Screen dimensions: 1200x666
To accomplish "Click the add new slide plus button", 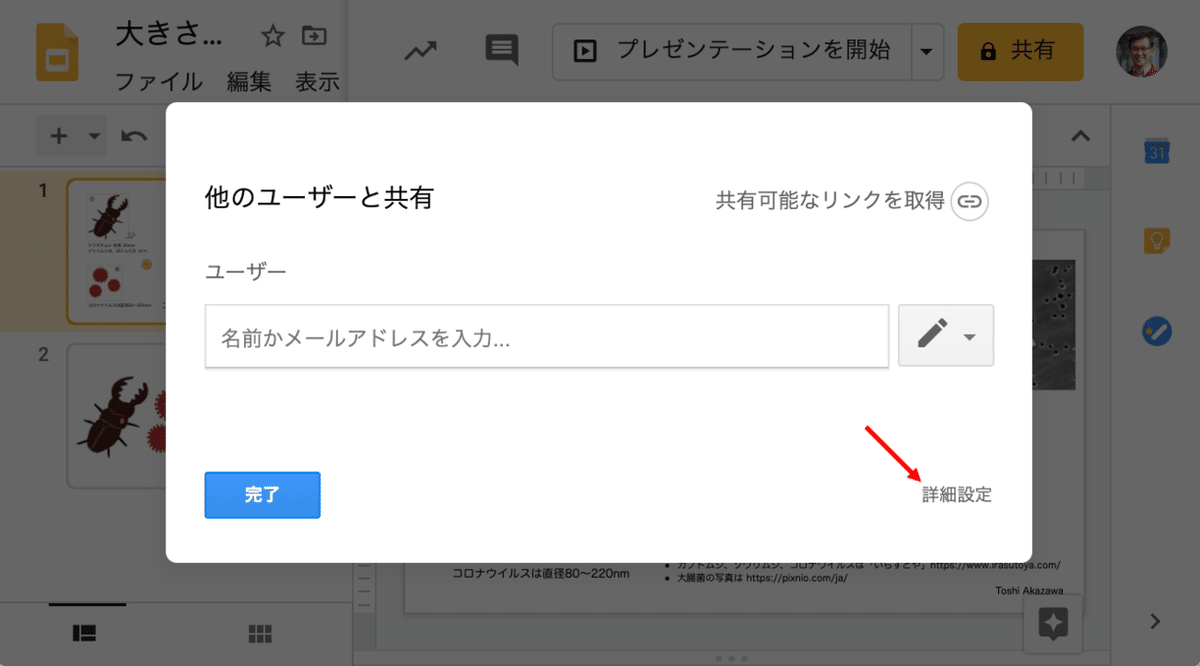I will 59,136.
